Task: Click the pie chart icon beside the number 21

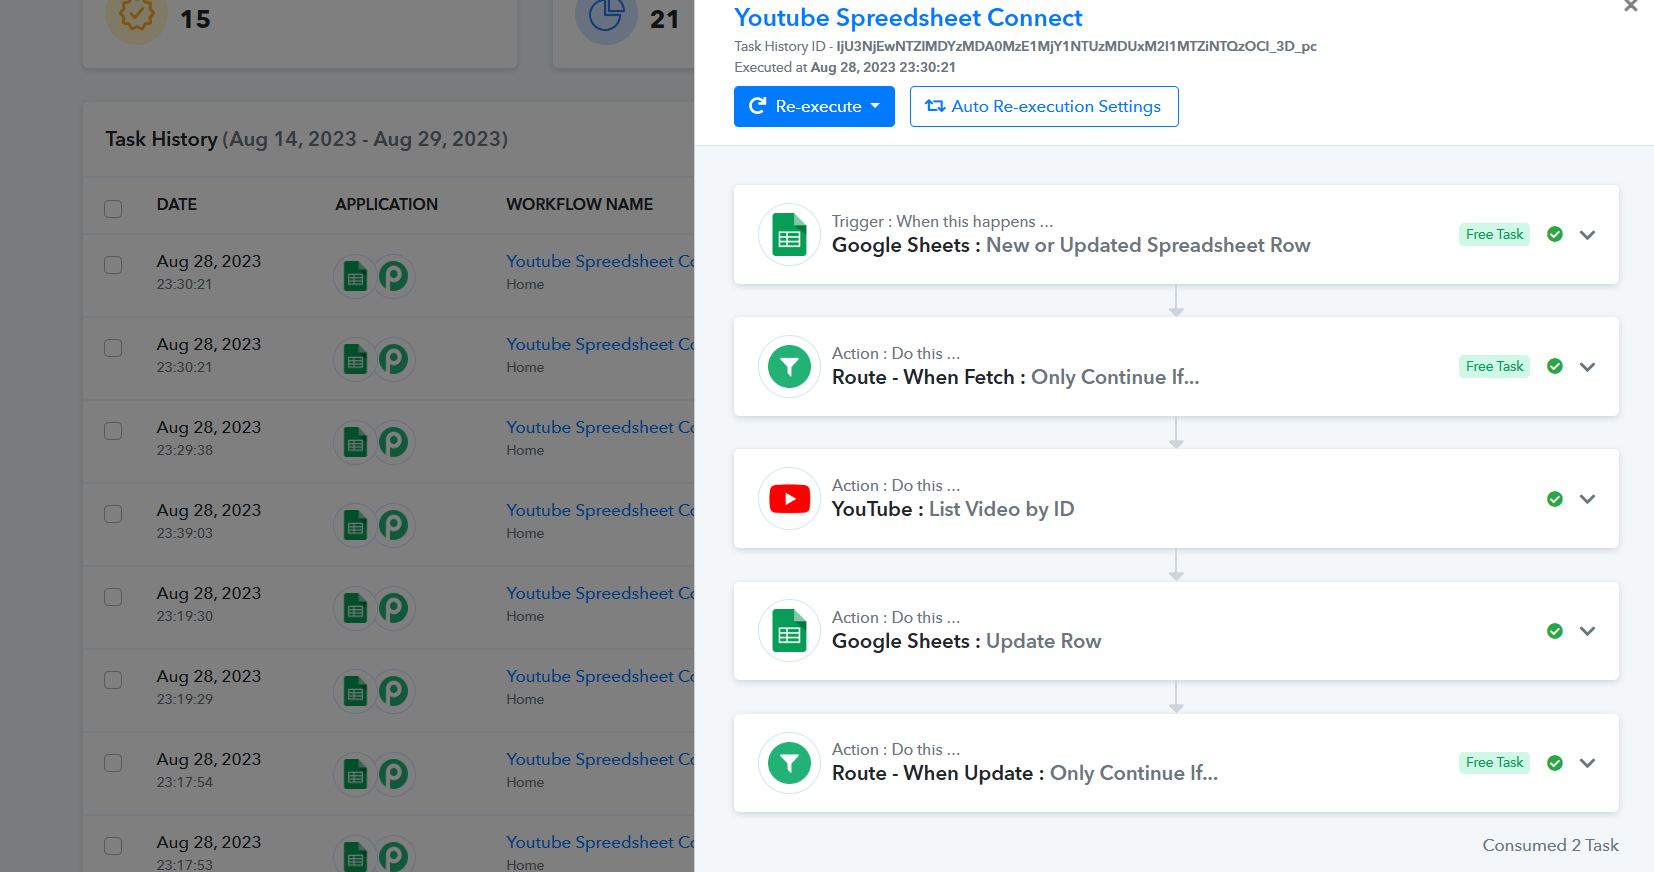Action: [606, 15]
